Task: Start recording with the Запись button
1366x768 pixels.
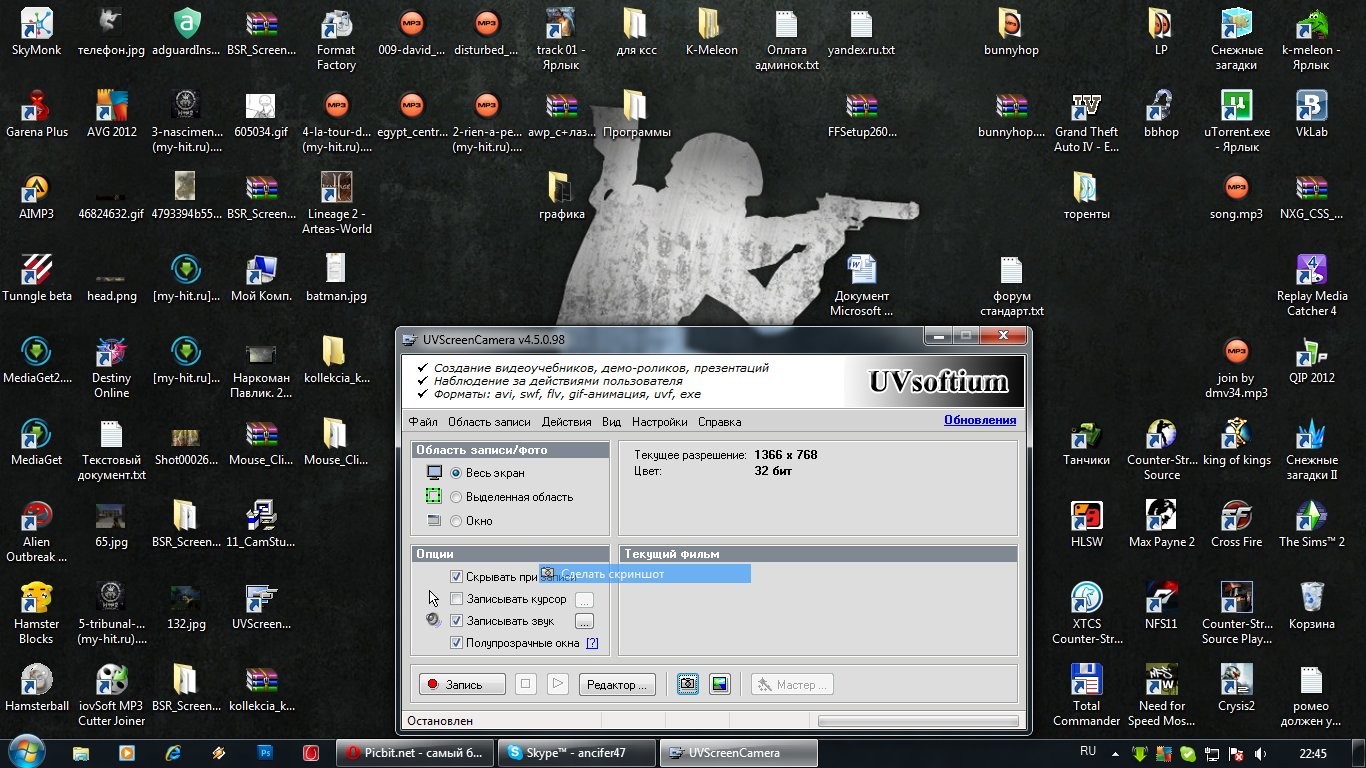Action: 463,684
